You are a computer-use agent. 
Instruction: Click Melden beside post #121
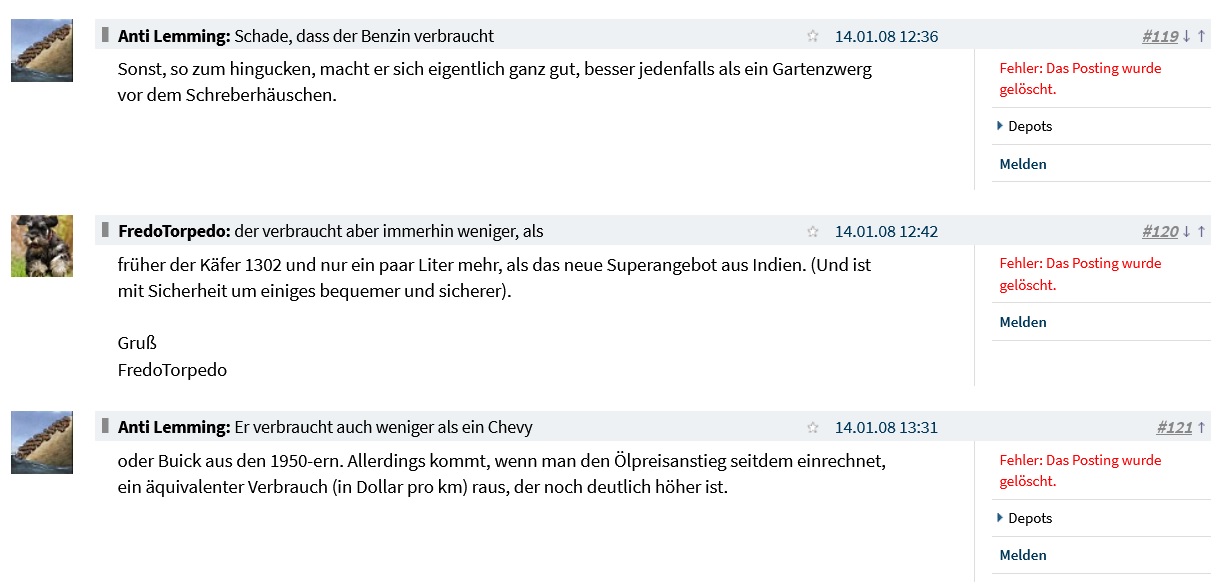click(1022, 555)
